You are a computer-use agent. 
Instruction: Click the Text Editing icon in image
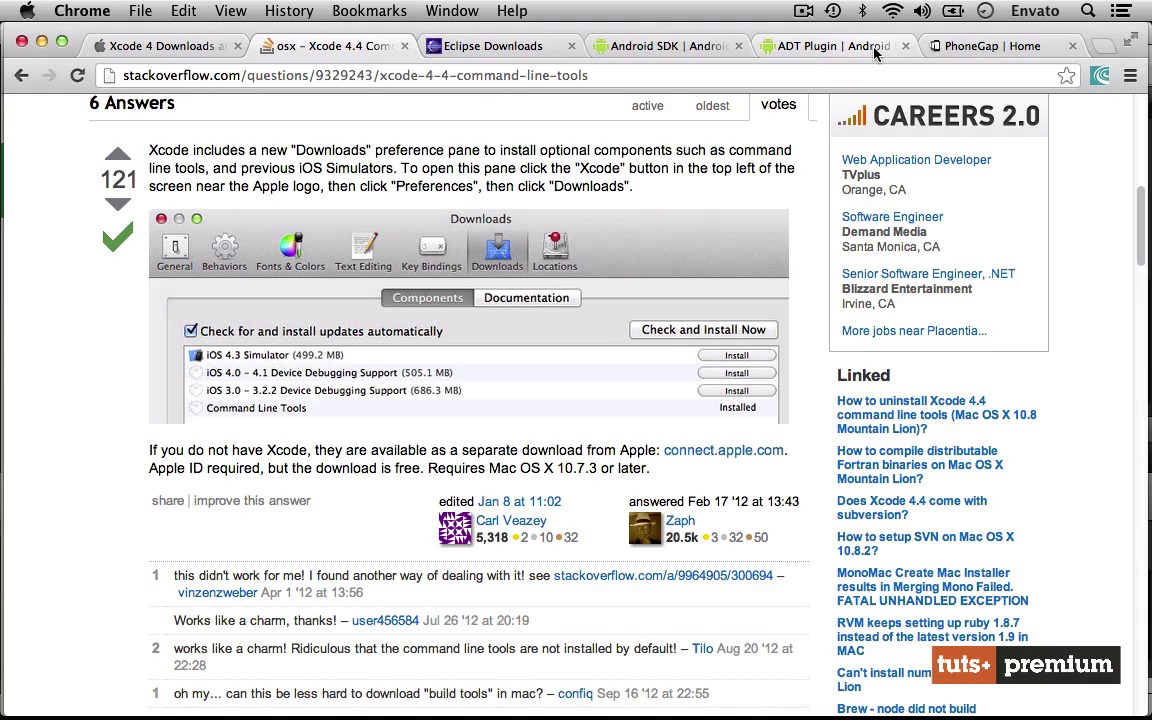(x=363, y=252)
